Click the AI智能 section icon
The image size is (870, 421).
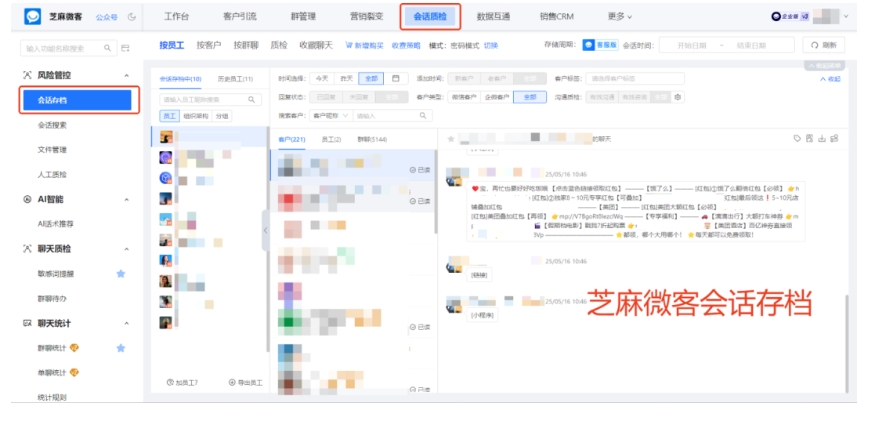click(x=27, y=199)
